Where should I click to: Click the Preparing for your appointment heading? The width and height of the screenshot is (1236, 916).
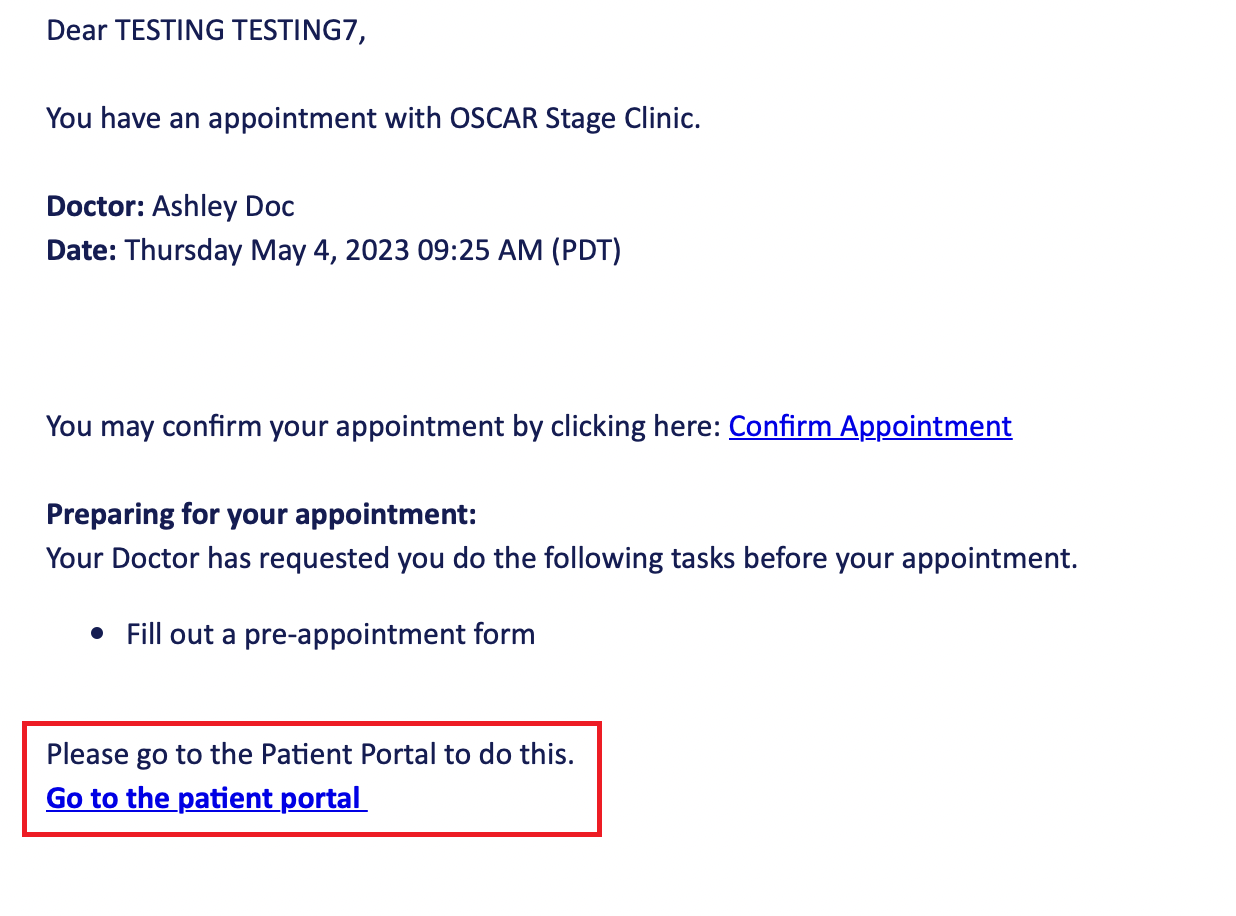coord(261,515)
